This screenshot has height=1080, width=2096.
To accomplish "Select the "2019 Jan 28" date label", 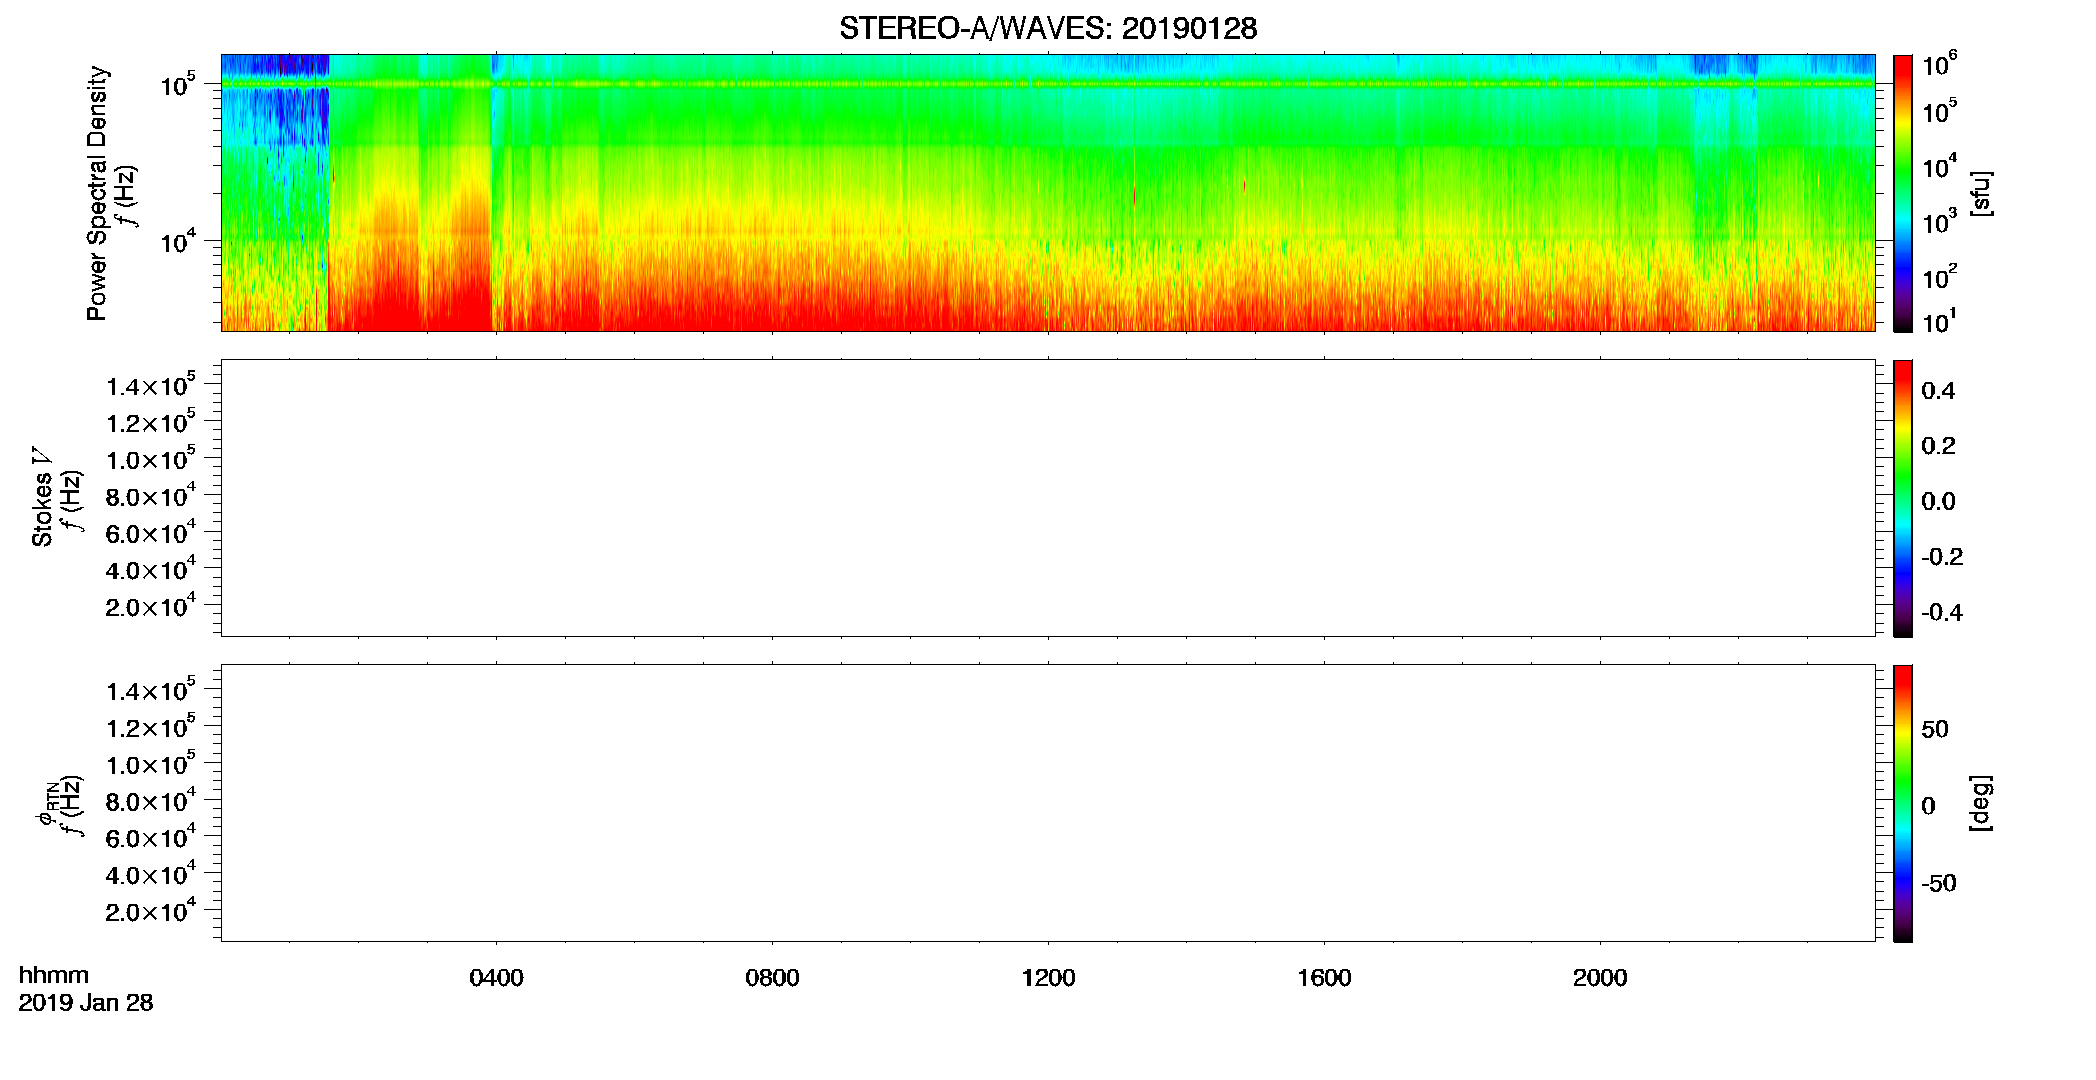I will [x=86, y=1003].
